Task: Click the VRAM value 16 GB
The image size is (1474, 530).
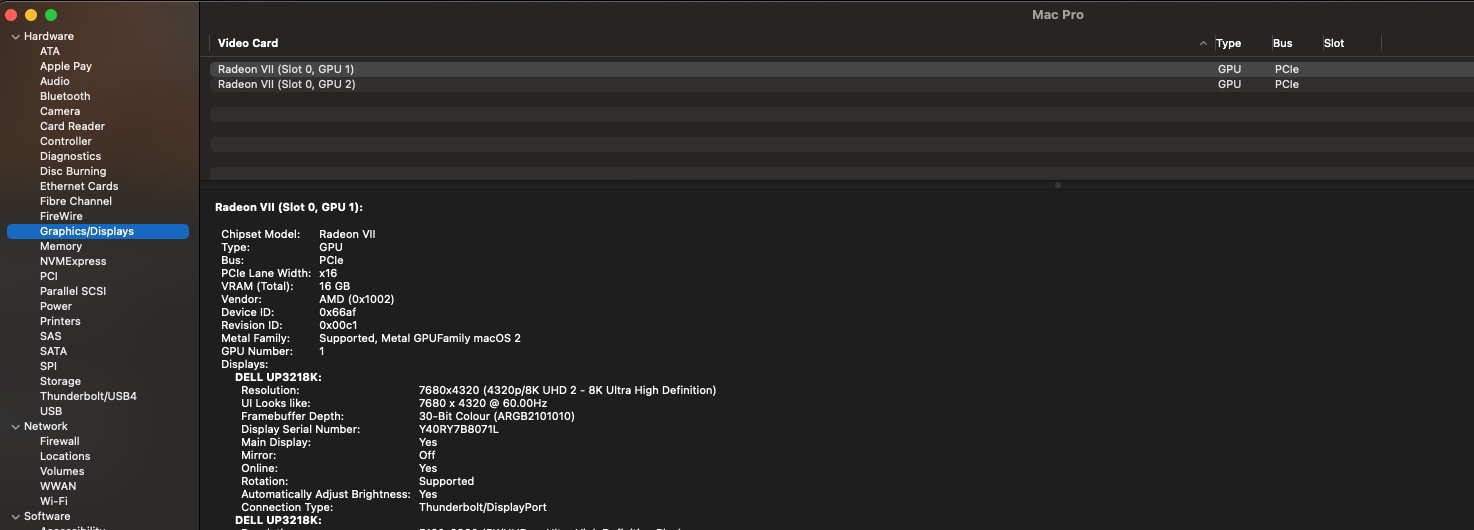Action: (334, 286)
